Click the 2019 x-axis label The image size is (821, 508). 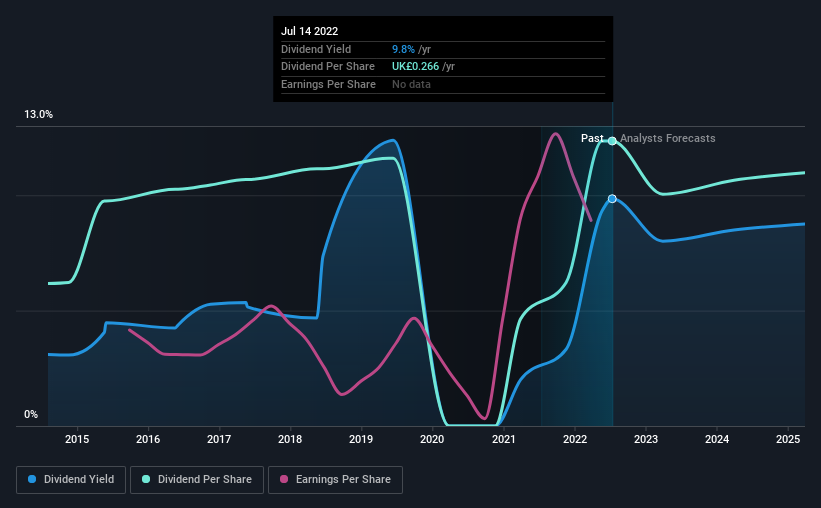coord(361,439)
